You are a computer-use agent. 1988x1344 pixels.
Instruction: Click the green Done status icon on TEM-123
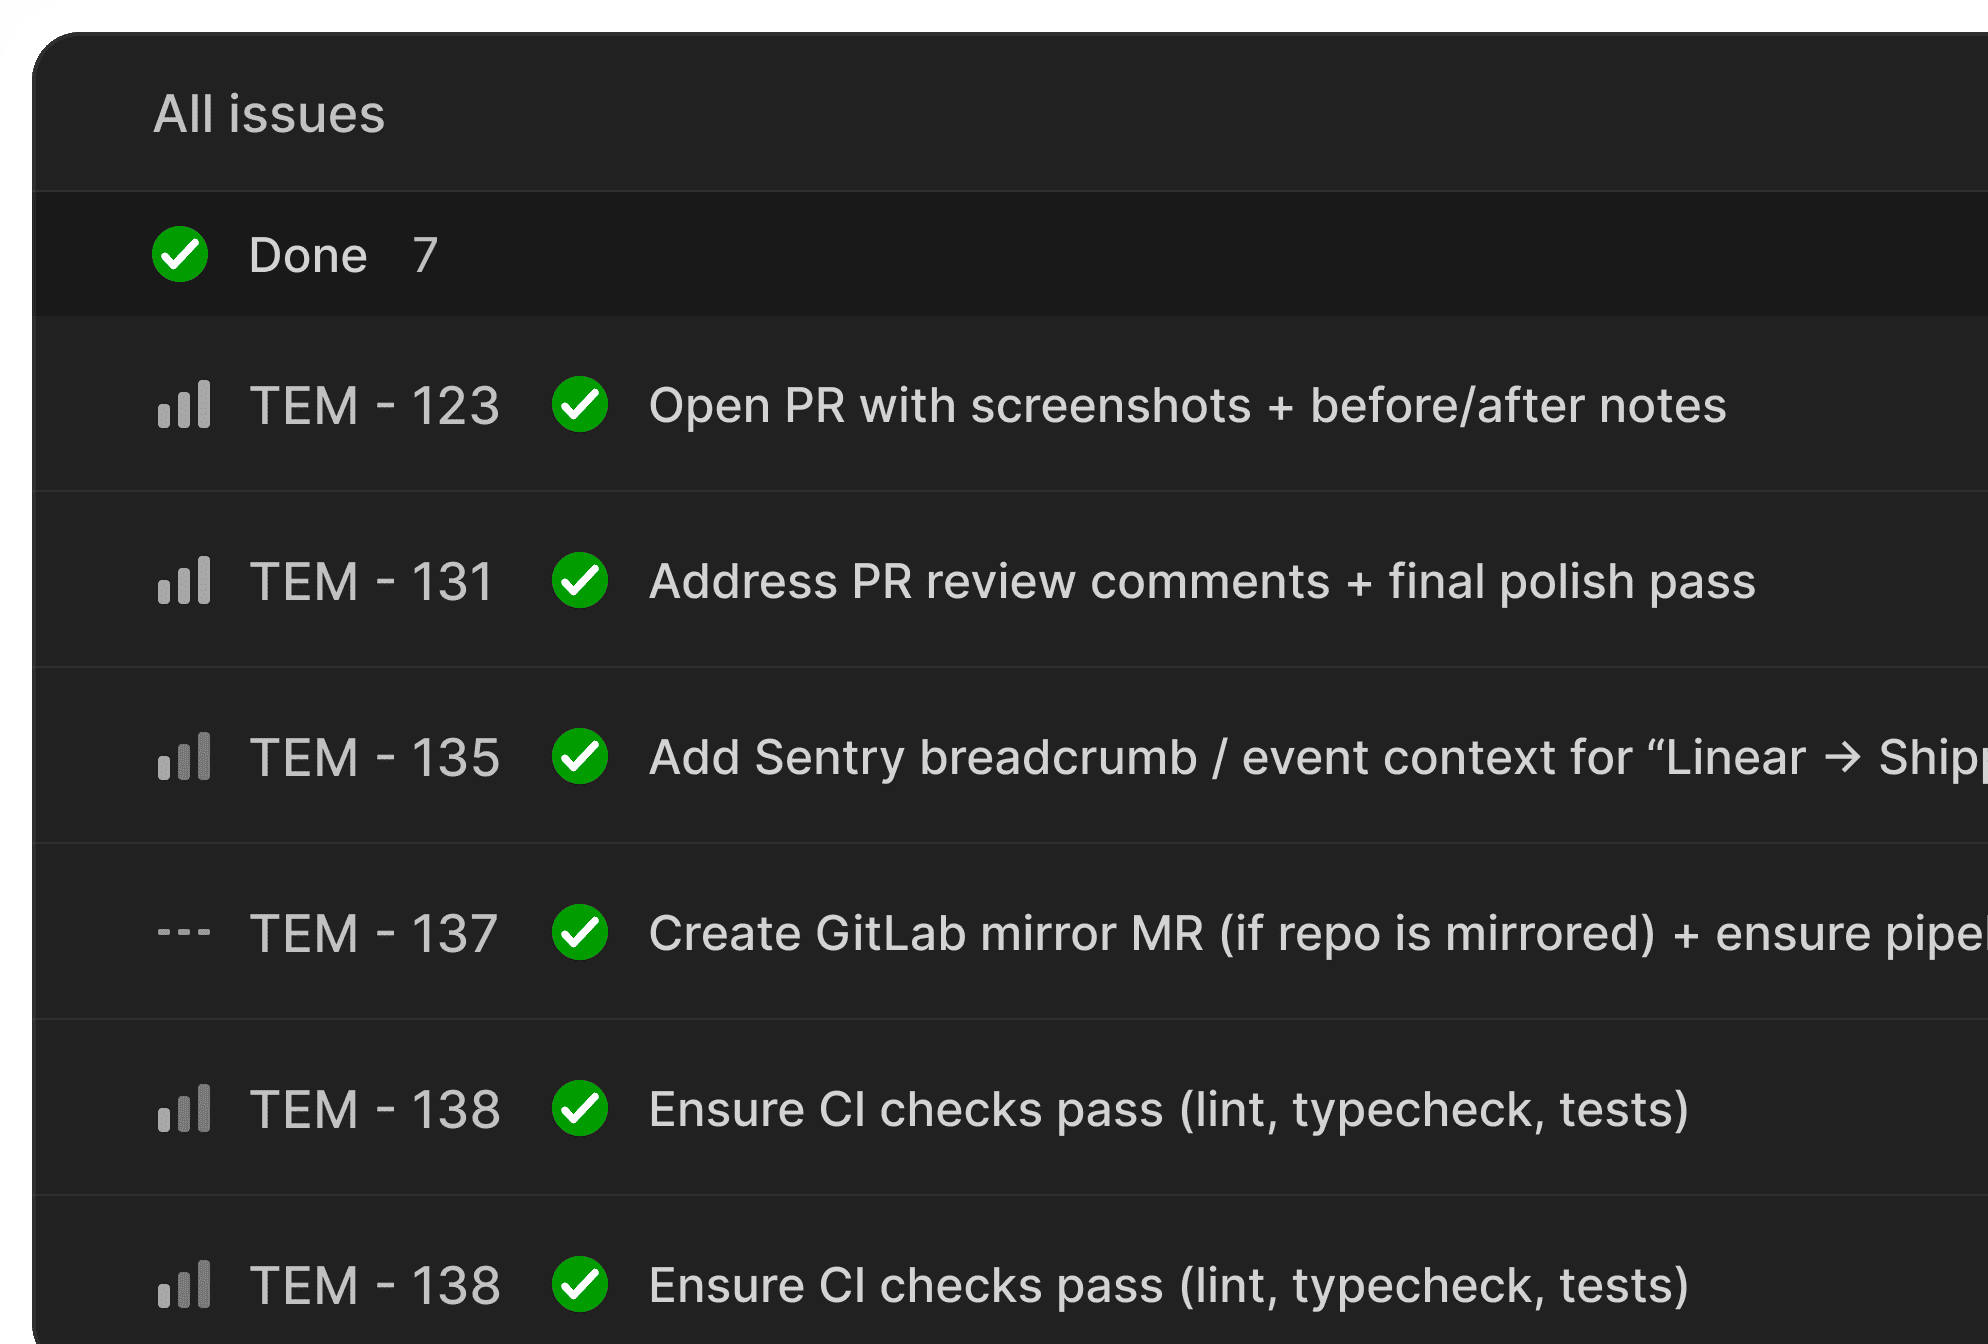pos(580,405)
